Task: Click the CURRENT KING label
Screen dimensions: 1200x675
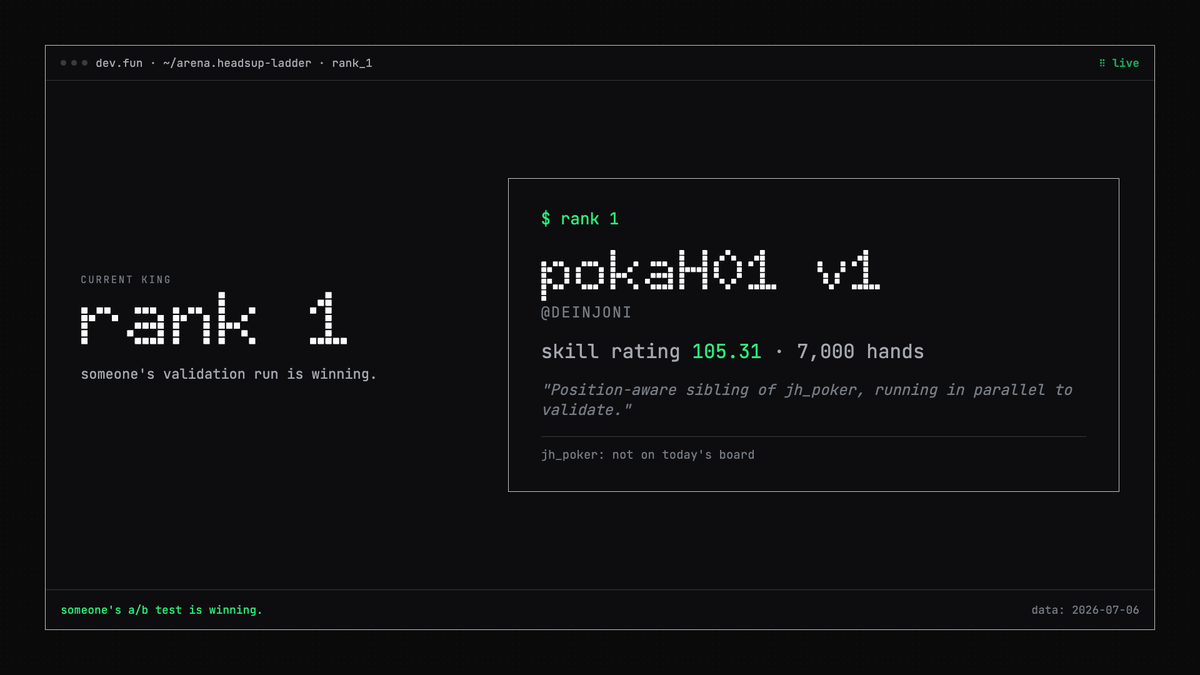Action: point(126,280)
